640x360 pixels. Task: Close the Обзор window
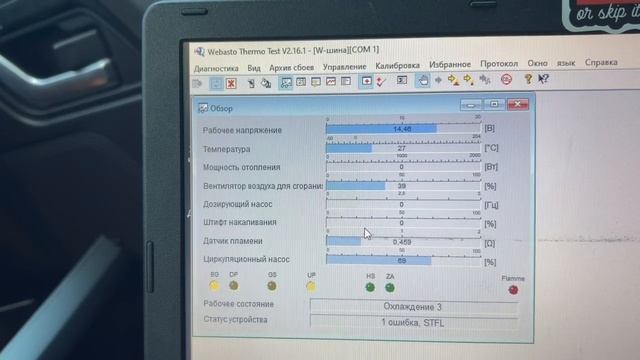[x=518, y=104]
